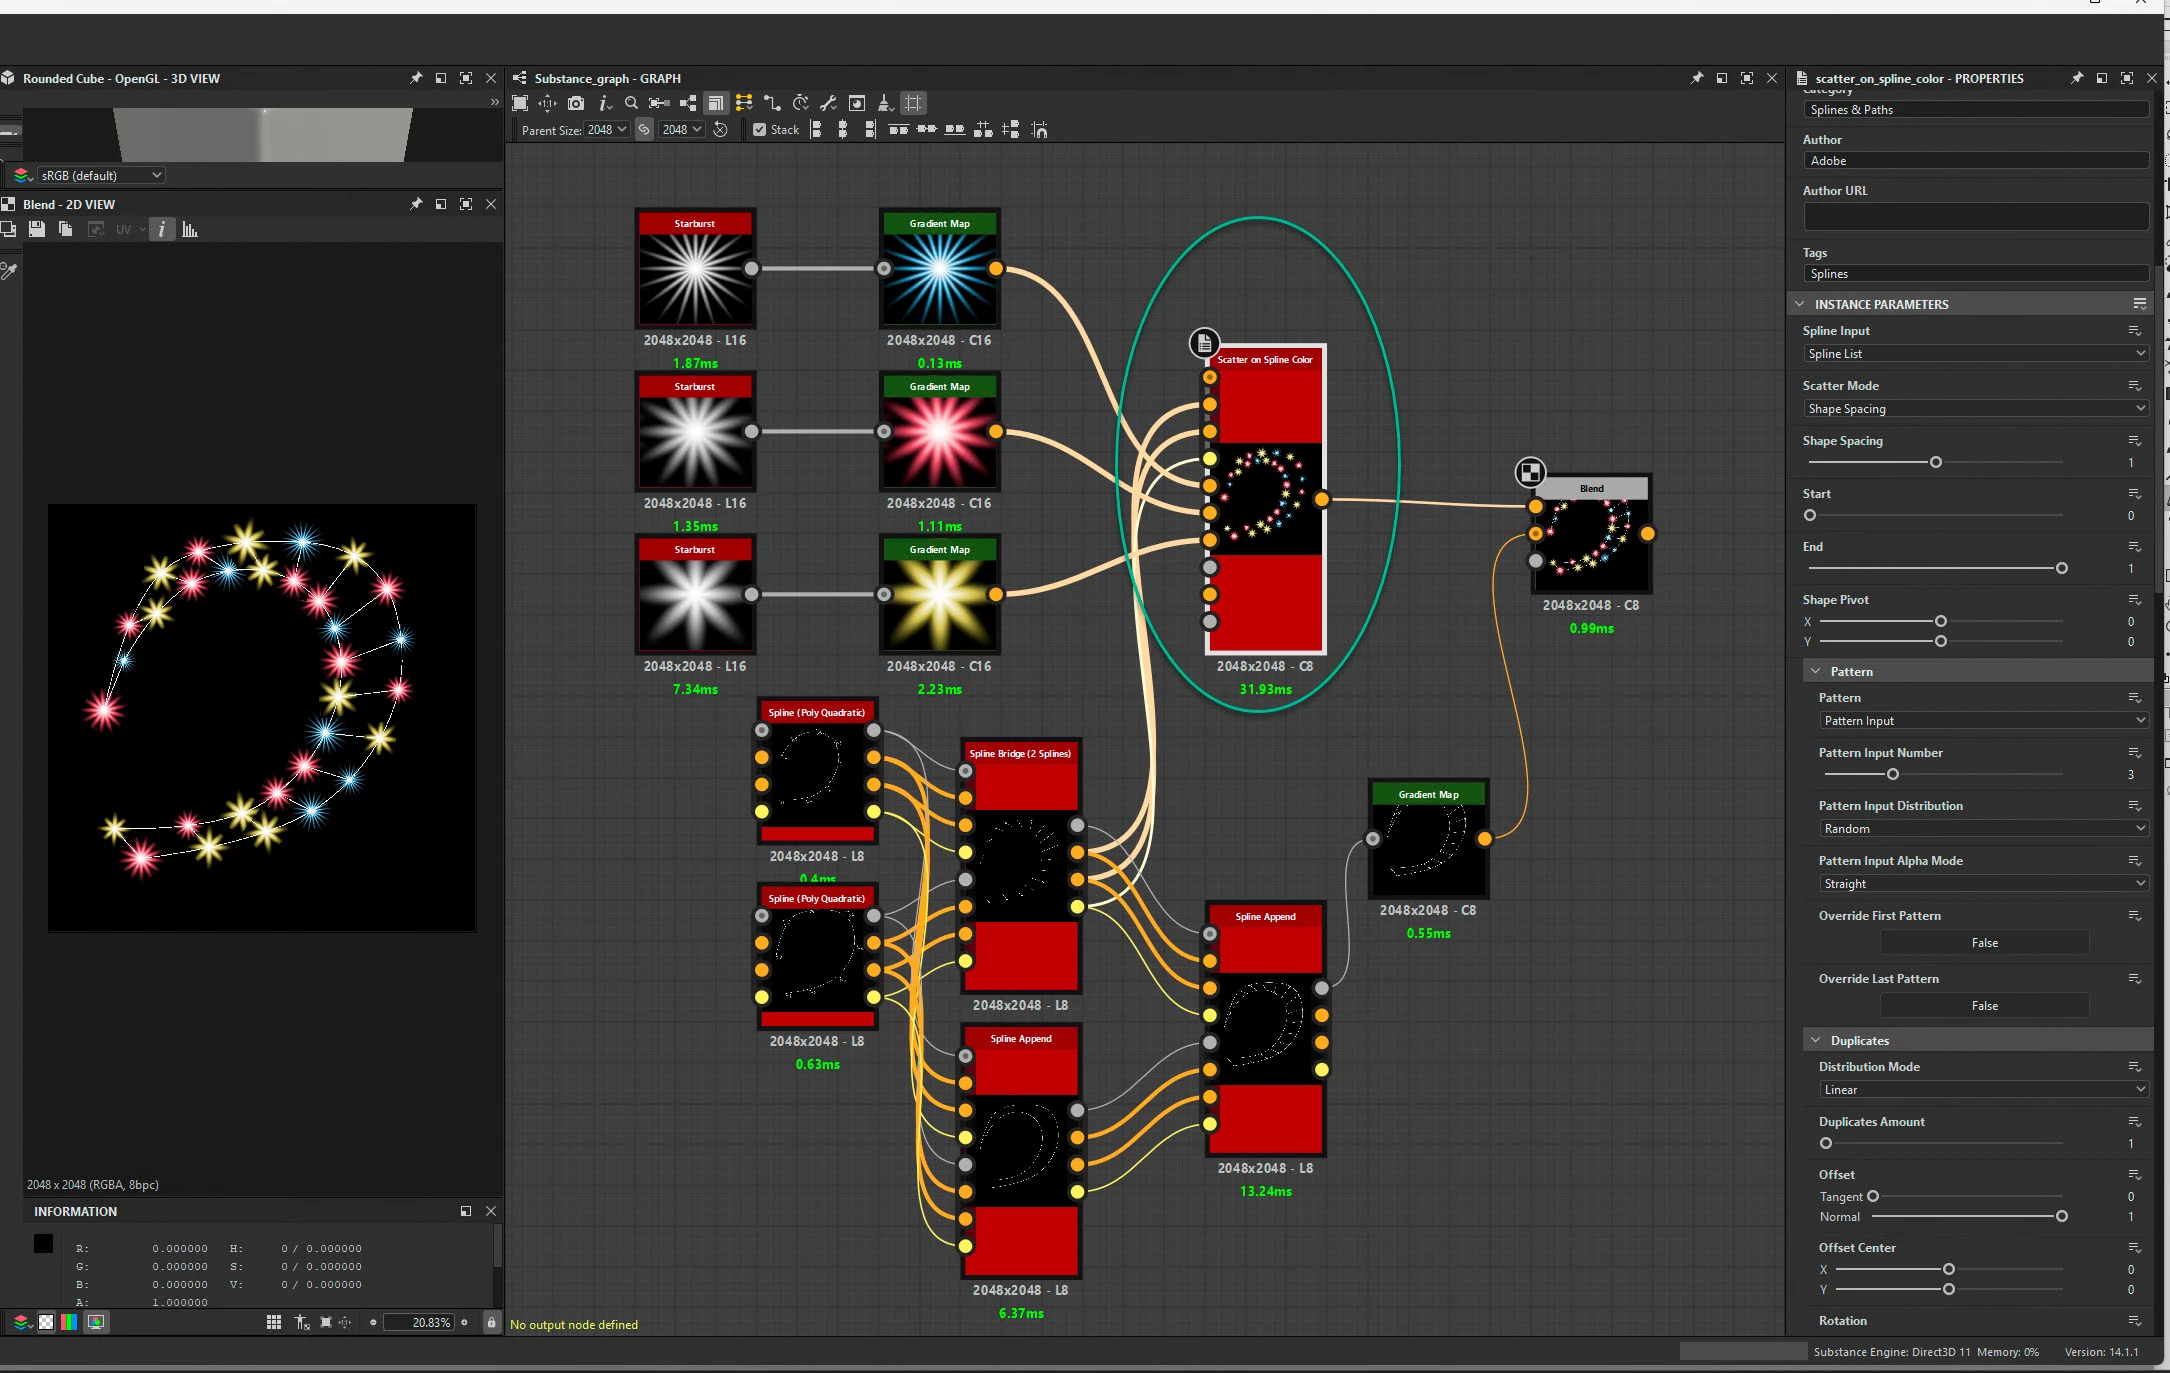Image resolution: width=2170 pixels, height=1373 pixels.
Task: Click the Shape Spacing slider handle
Action: point(1936,463)
